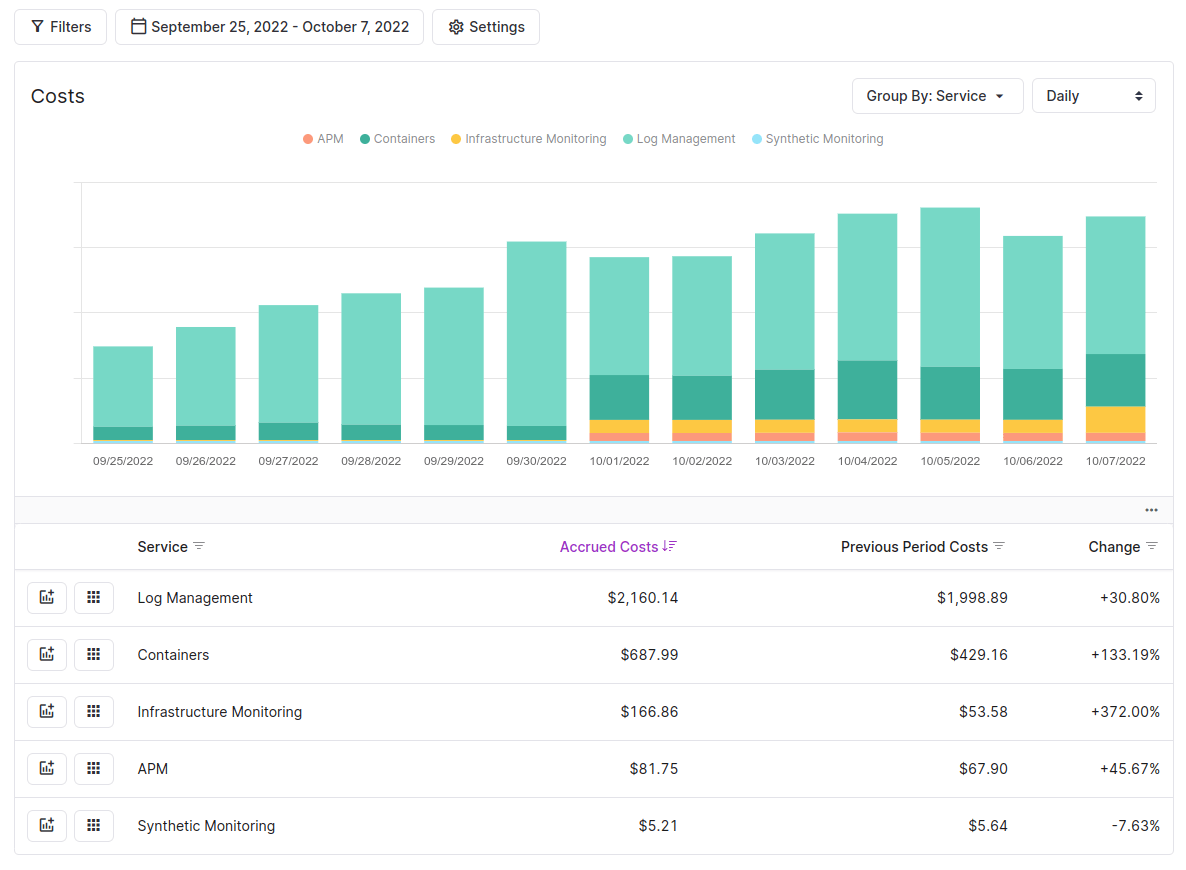This screenshot has width=1186, height=870.
Task: Open the Settings menu
Action: (486, 26)
